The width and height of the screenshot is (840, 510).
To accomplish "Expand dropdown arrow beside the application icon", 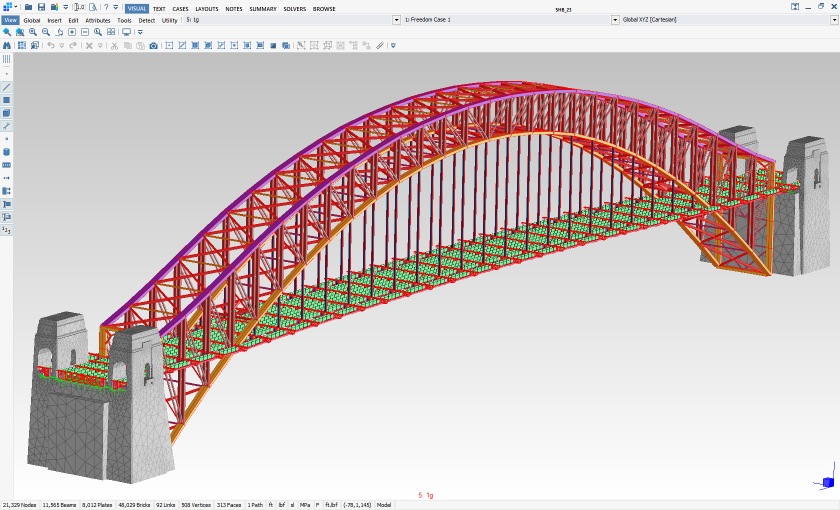I will coord(16,7).
